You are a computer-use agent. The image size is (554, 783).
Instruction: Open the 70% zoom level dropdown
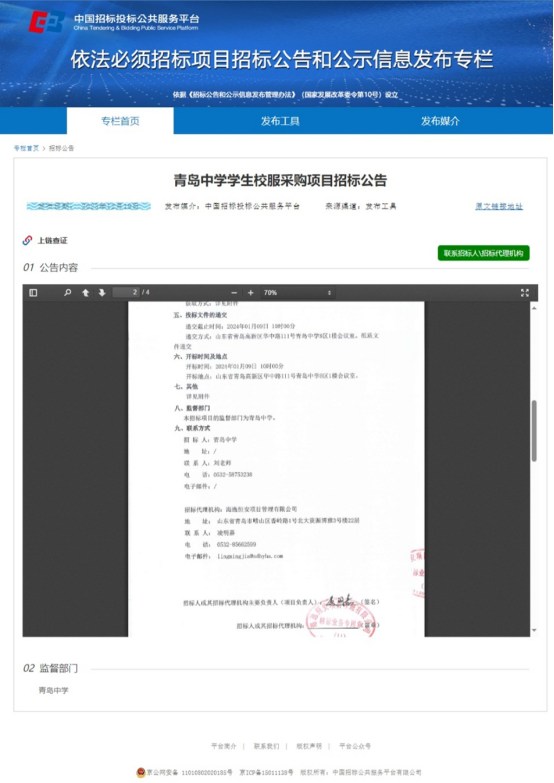[297, 293]
